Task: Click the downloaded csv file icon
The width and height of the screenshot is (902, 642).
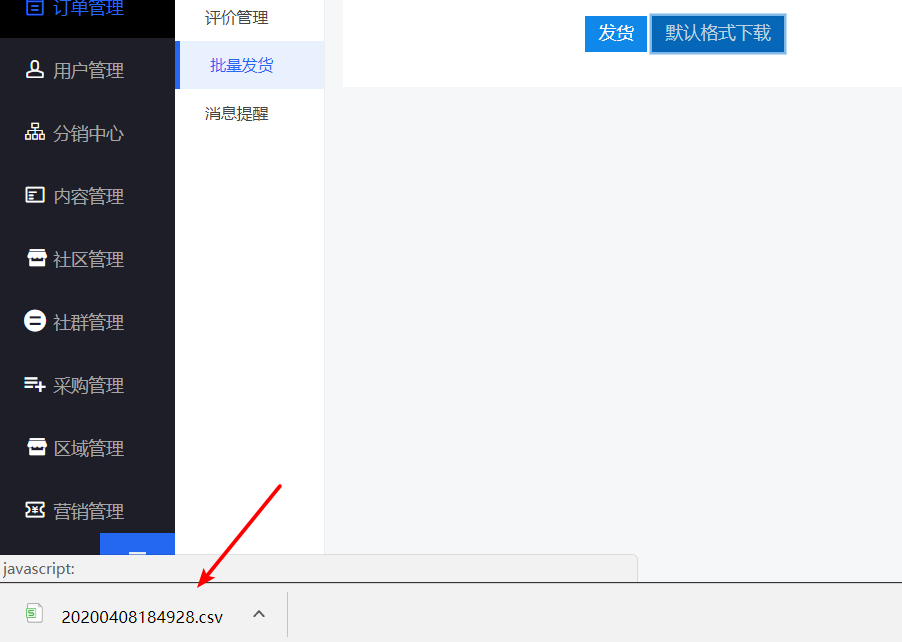Action: [x=34, y=613]
